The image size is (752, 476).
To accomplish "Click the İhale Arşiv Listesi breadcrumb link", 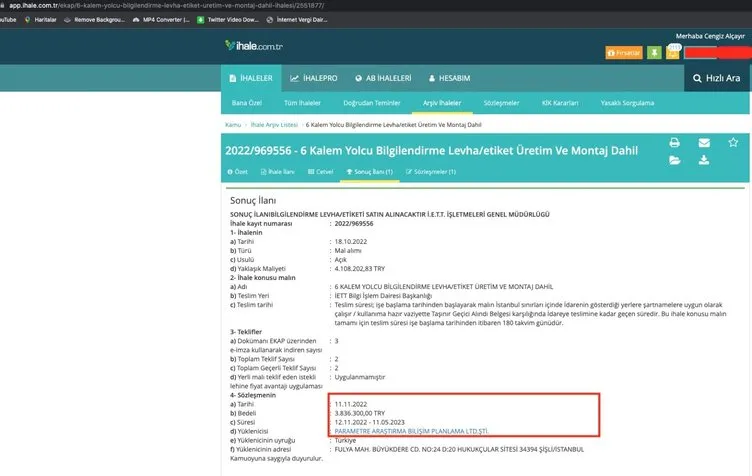I will click(273, 125).
